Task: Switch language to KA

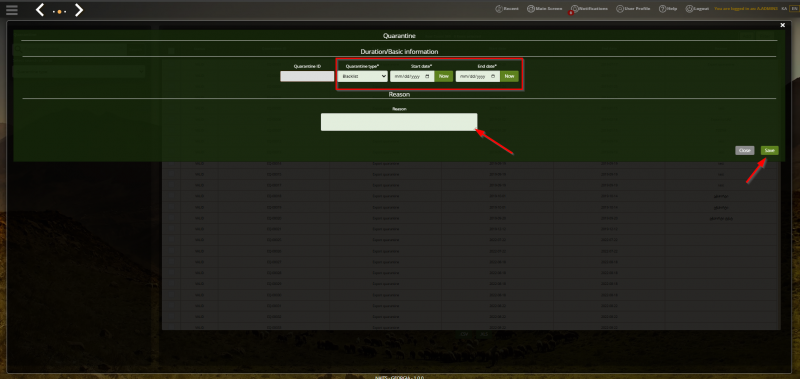Action: 784,9
